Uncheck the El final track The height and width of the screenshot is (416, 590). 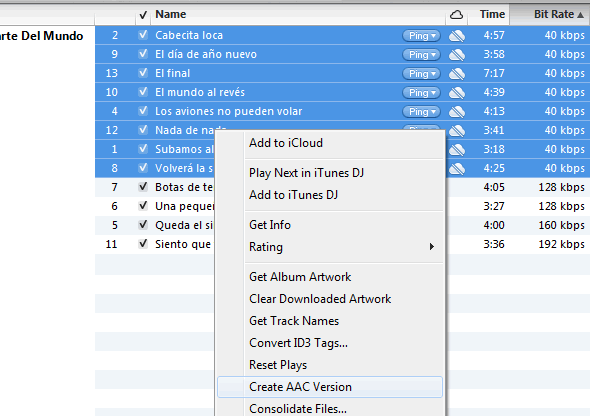tap(143, 73)
